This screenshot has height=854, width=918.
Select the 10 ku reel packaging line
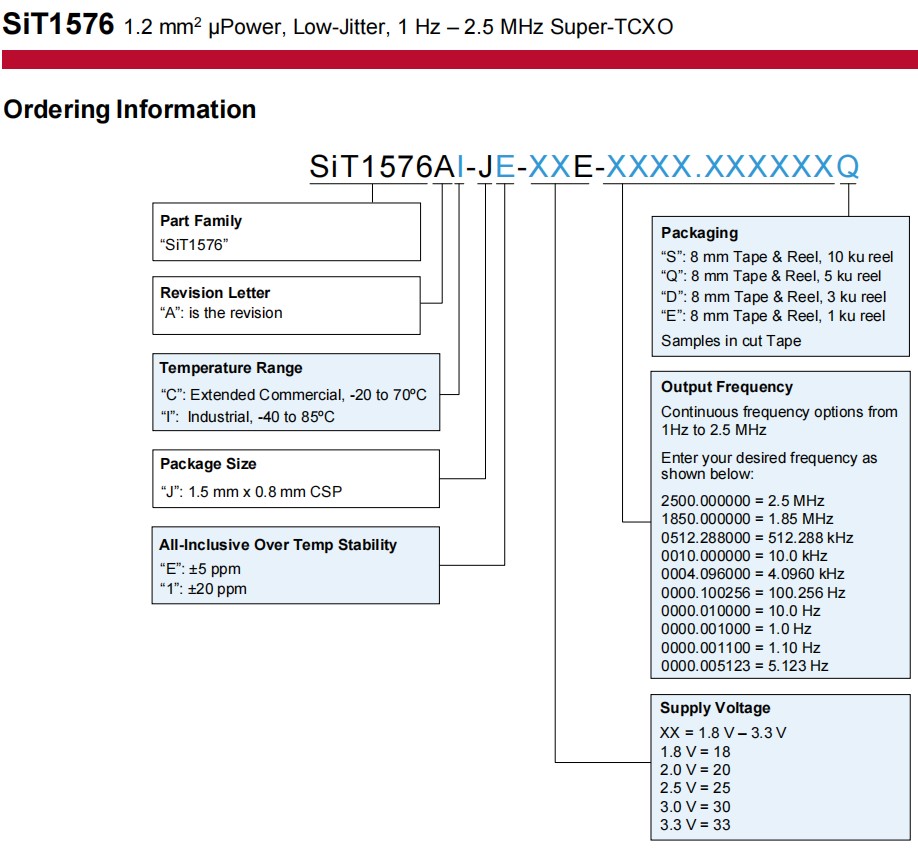click(x=777, y=256)
